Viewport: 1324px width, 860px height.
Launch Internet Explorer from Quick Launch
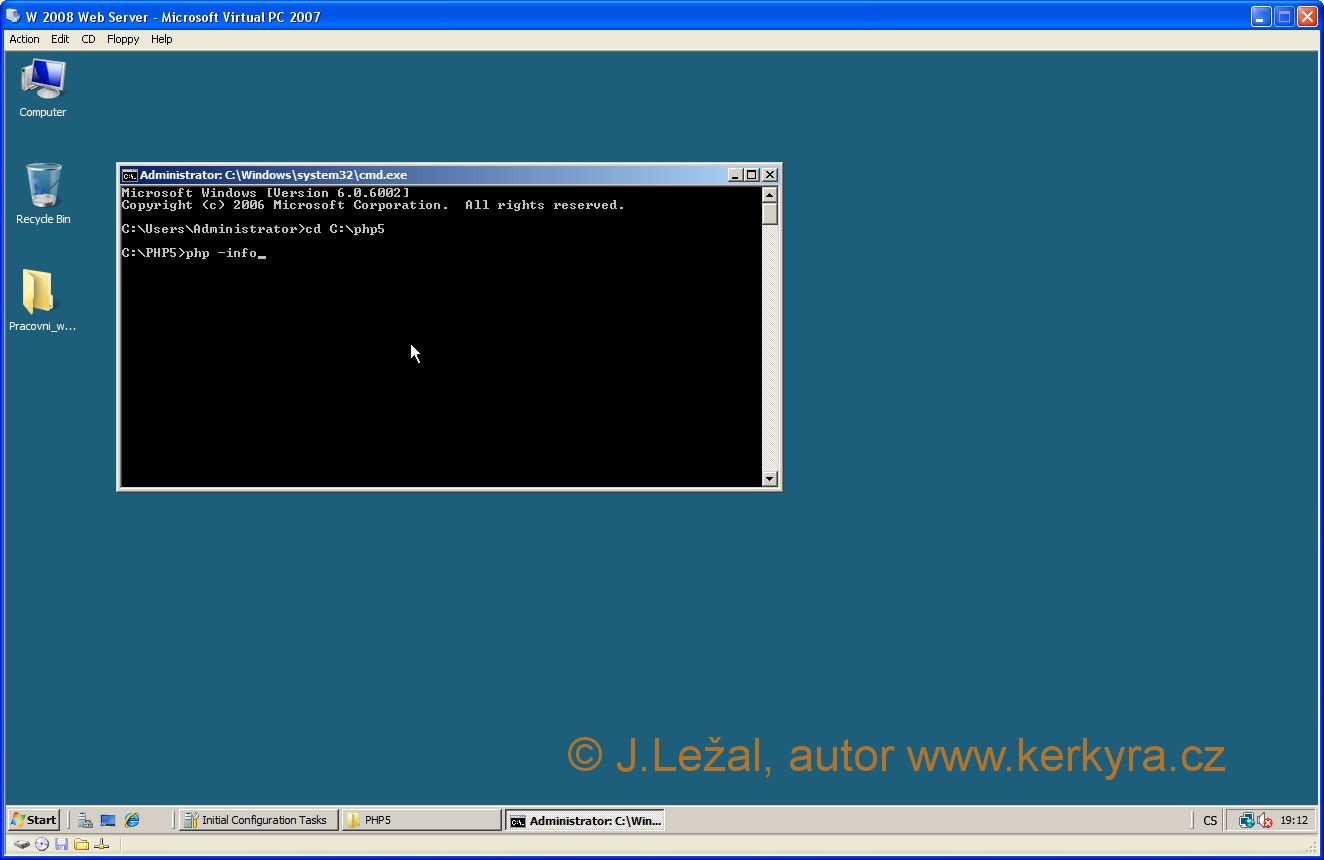(x=132, y=820)
